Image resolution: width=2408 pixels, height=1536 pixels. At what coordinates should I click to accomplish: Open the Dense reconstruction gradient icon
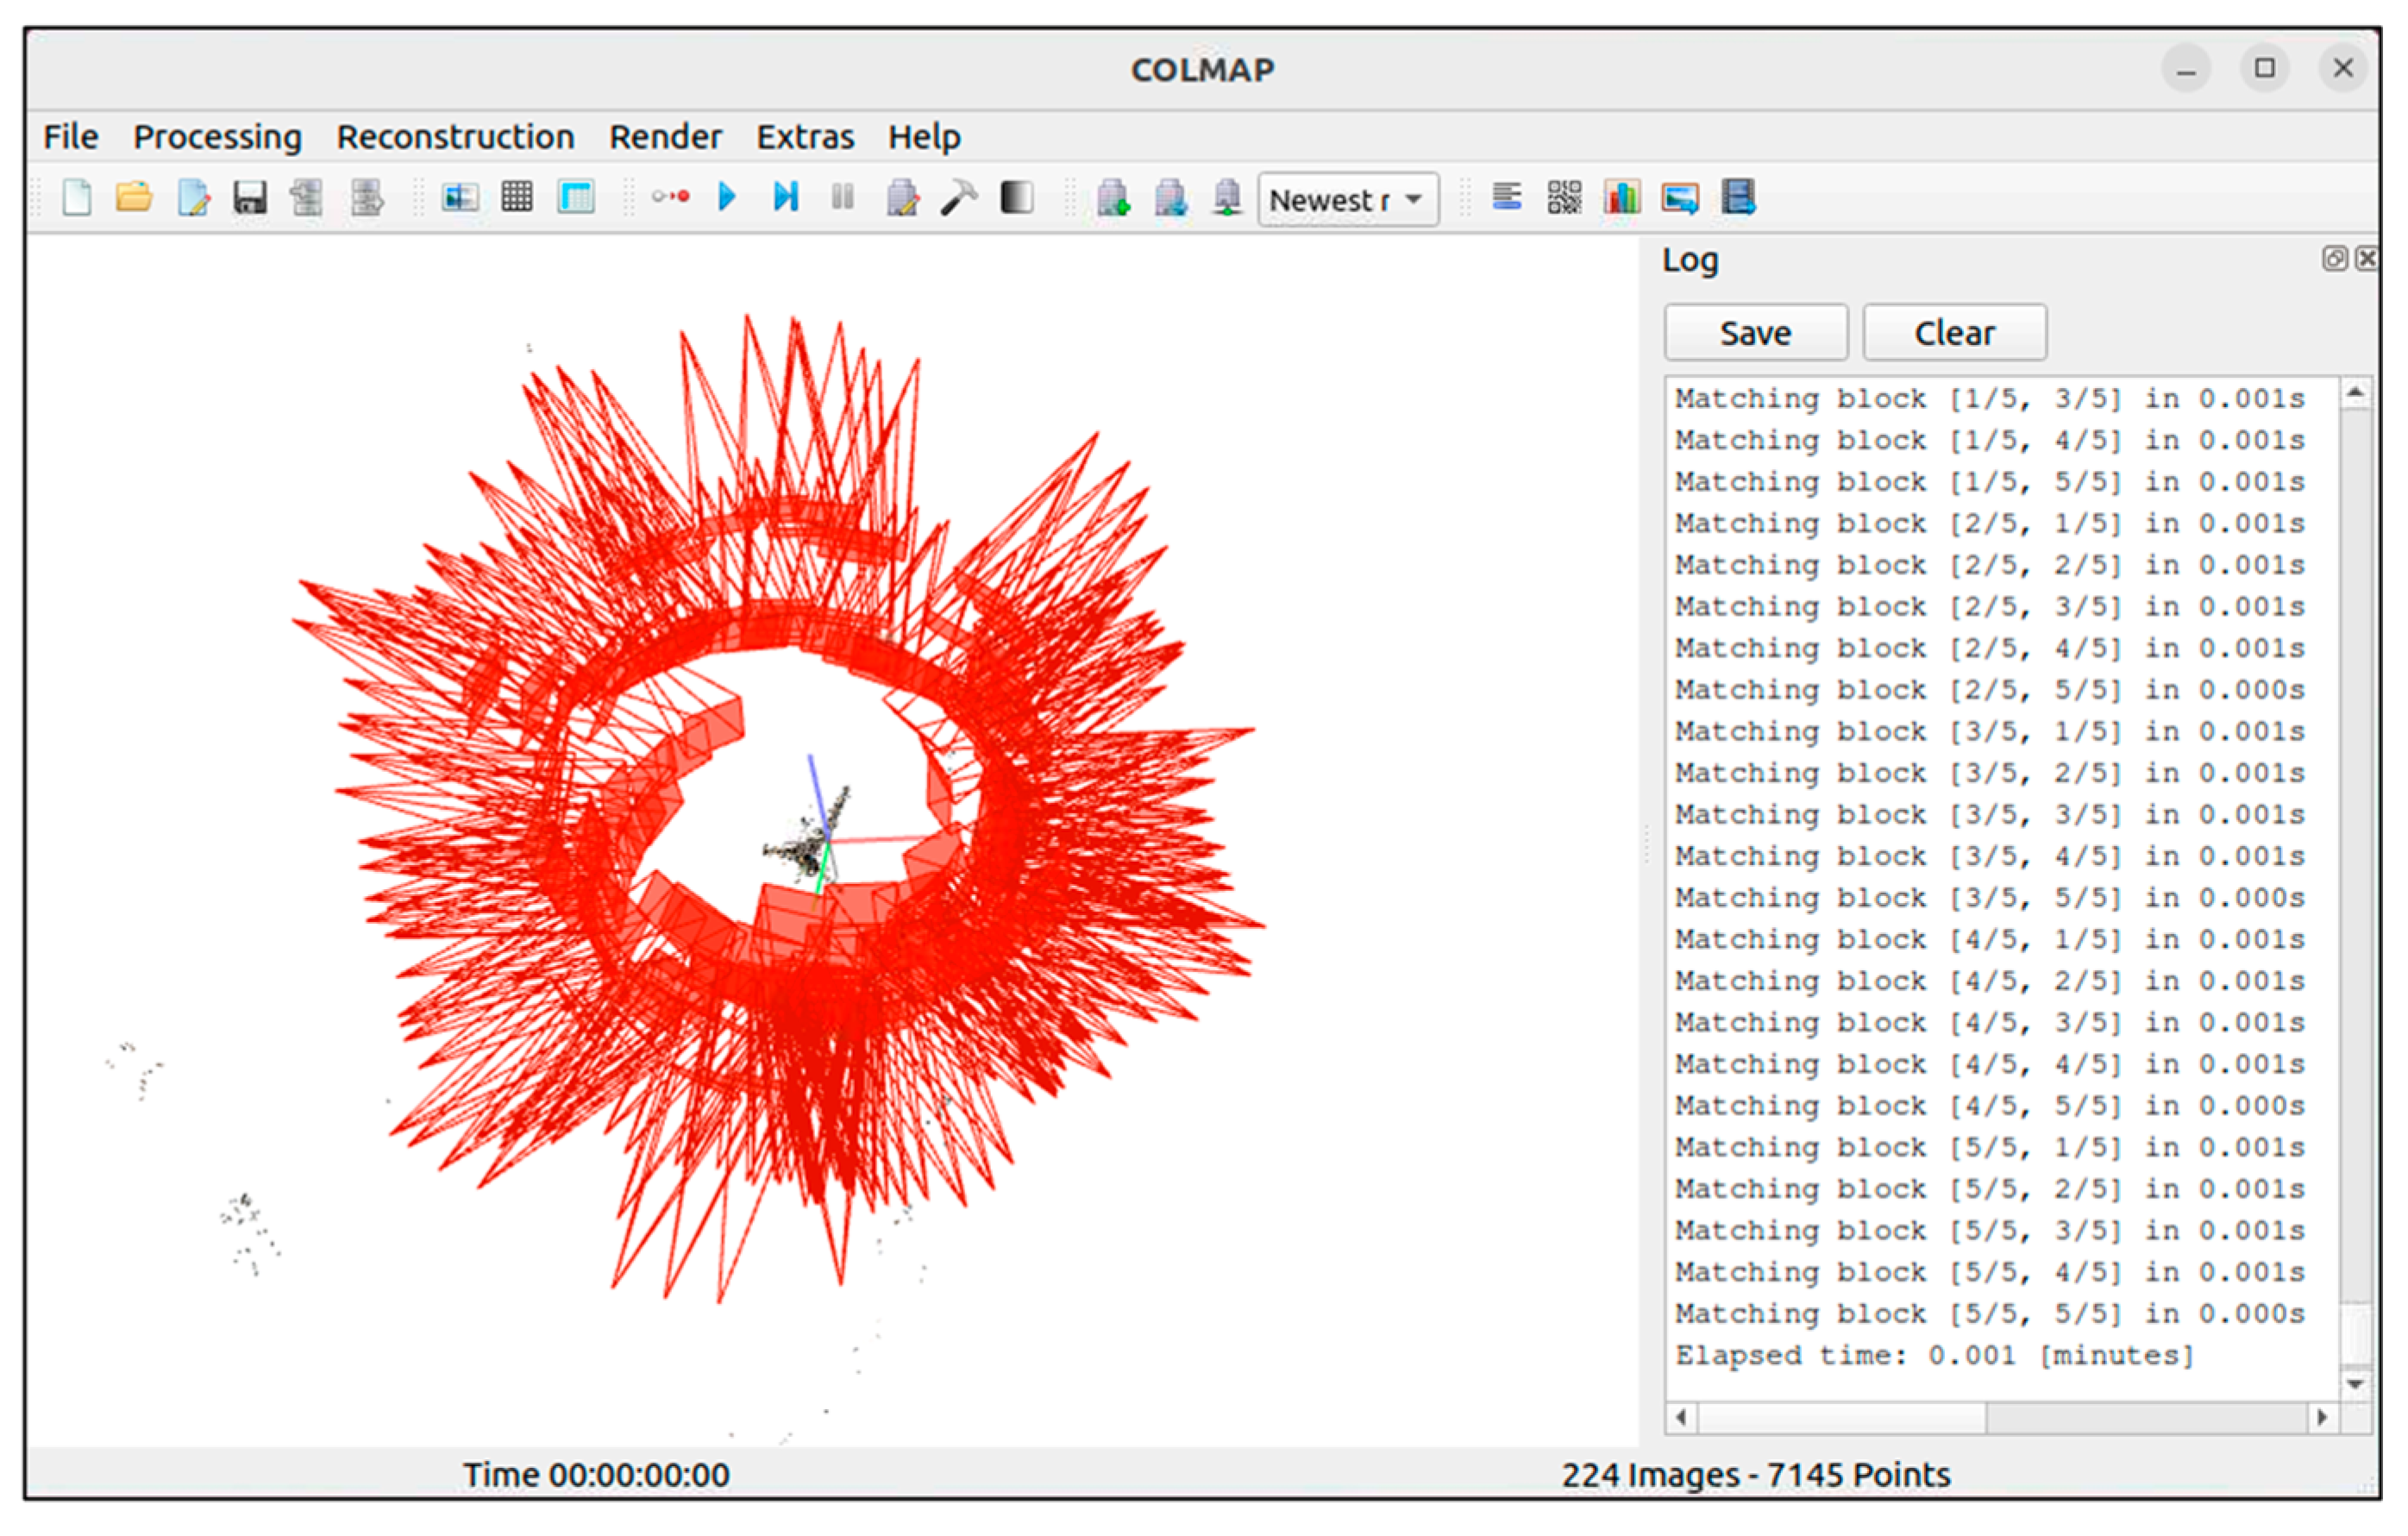point(1016,197)
